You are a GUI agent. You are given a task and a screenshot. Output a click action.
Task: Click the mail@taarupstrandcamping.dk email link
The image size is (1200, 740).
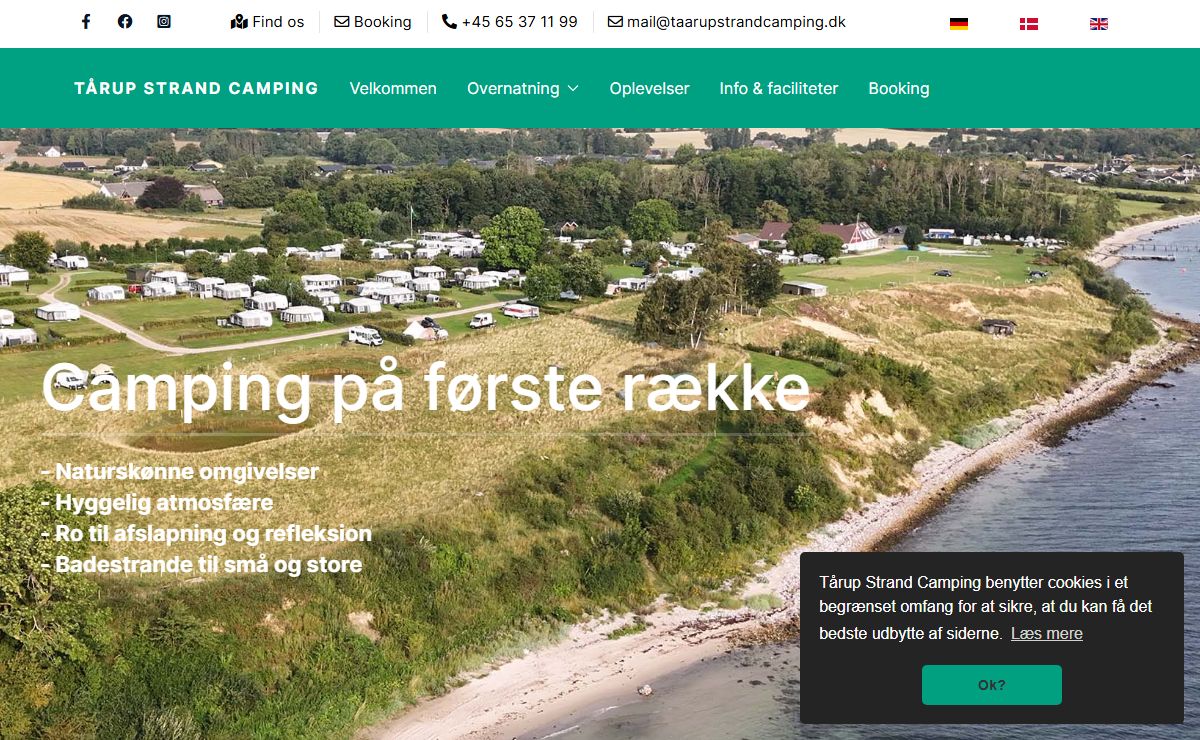[736, 21]
